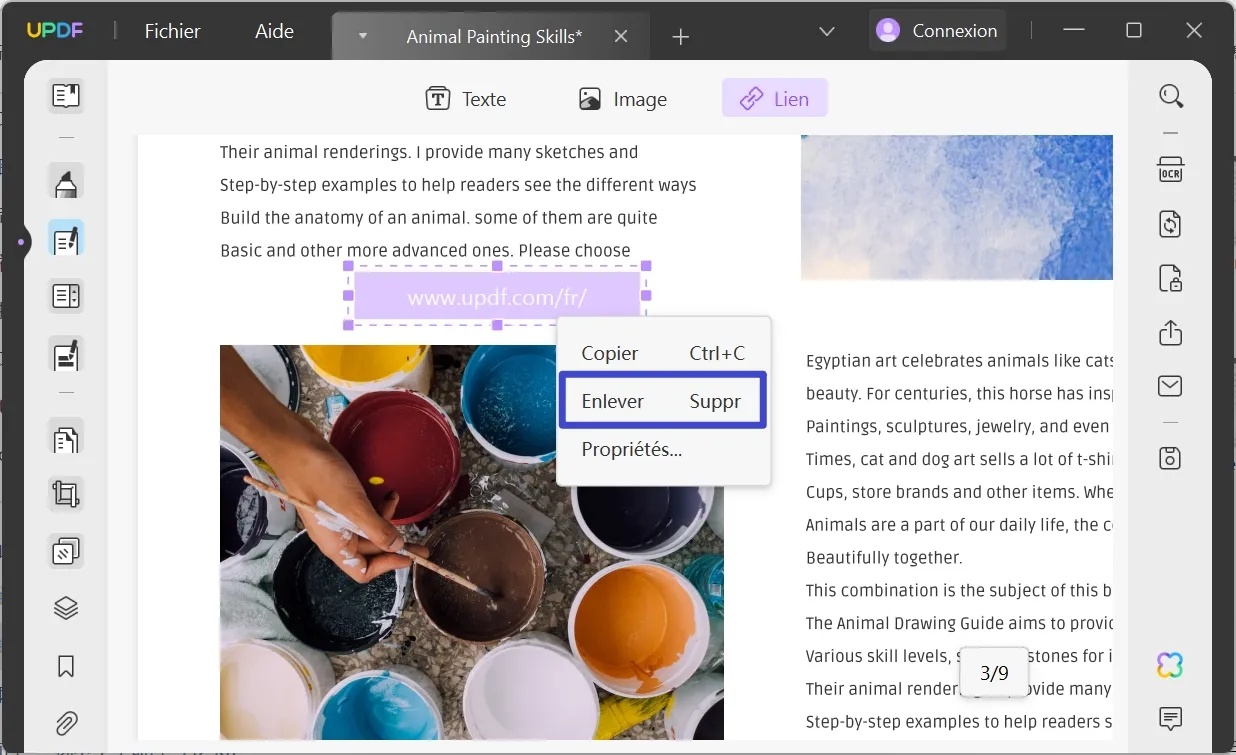The height and width of the screenshot is (755, 1236).
Task: Click the line starting 'Step-by-step examples to help'
Action: [x=458, y=185]
